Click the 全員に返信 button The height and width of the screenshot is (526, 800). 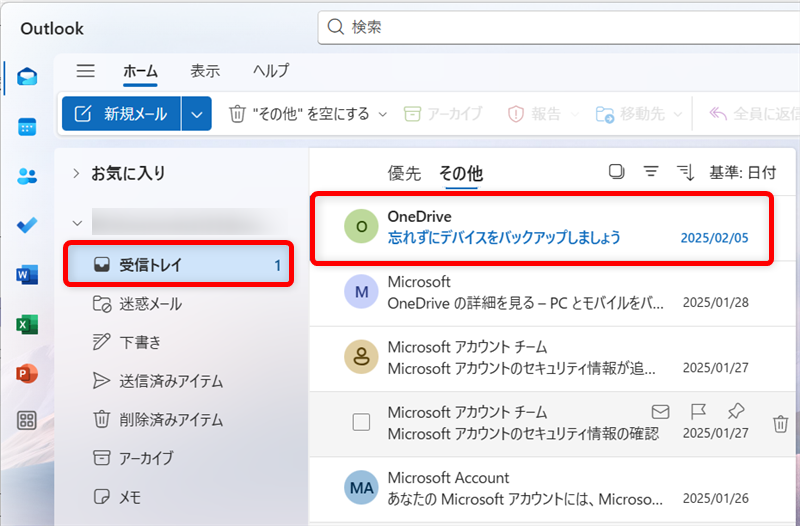coord(754,114)
